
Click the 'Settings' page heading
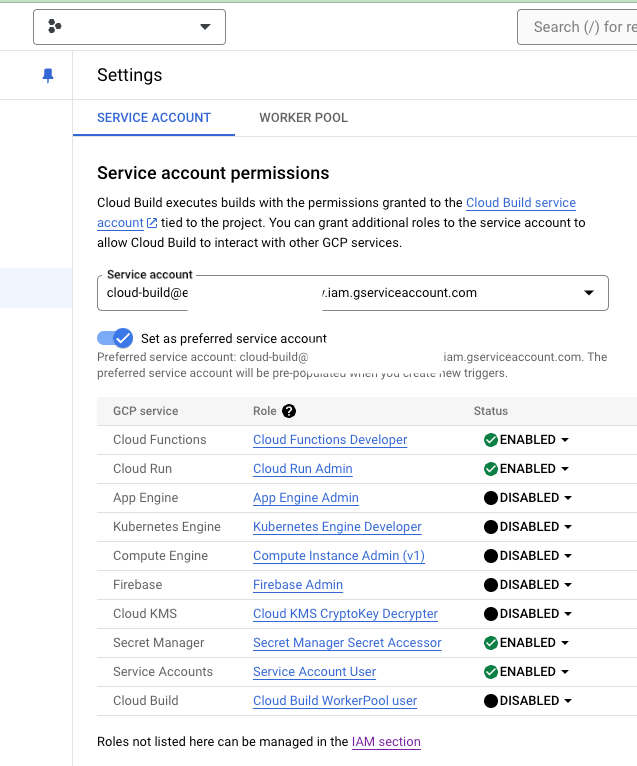pyautogui.click(x=129, y=75)
